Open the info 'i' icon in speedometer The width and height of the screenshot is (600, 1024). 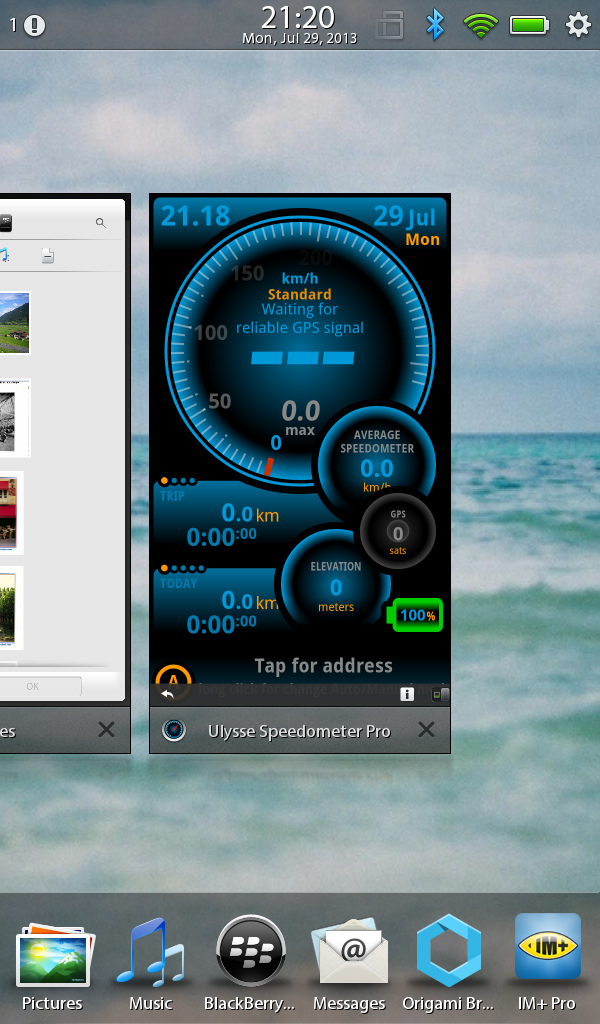tap(407, 694)
